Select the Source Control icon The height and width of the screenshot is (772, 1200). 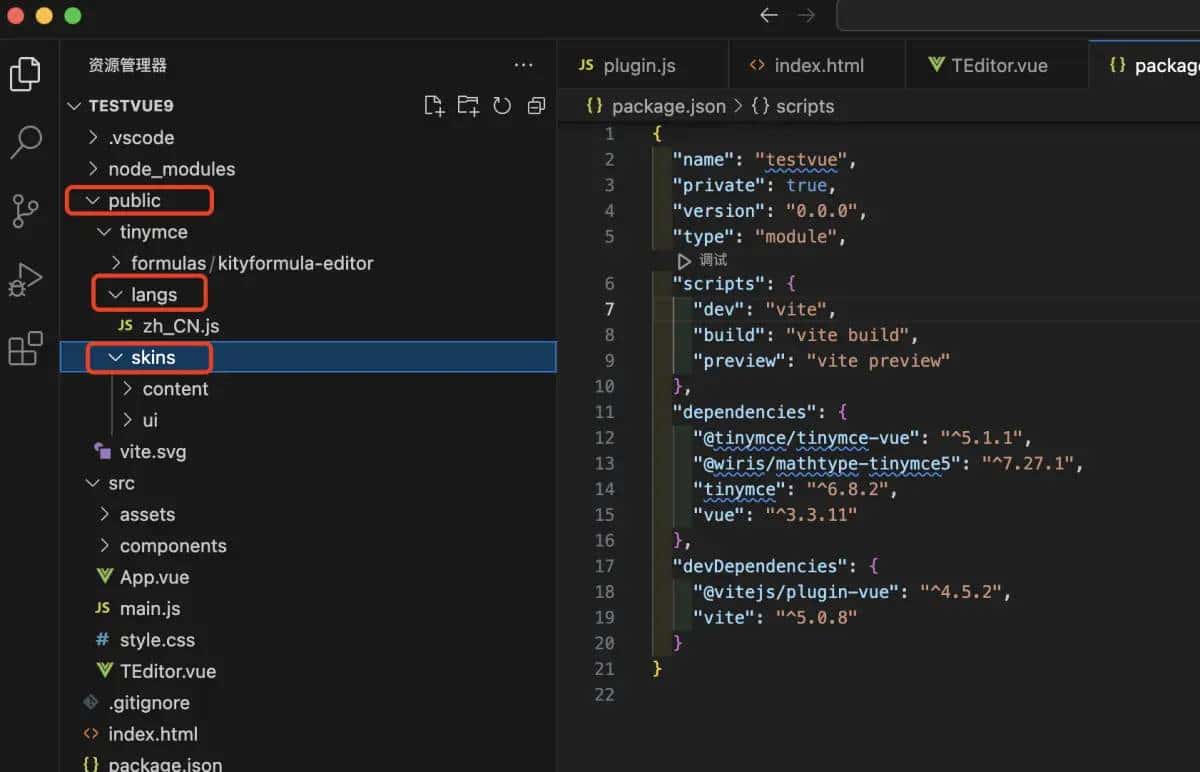click(x=25, y=211)
